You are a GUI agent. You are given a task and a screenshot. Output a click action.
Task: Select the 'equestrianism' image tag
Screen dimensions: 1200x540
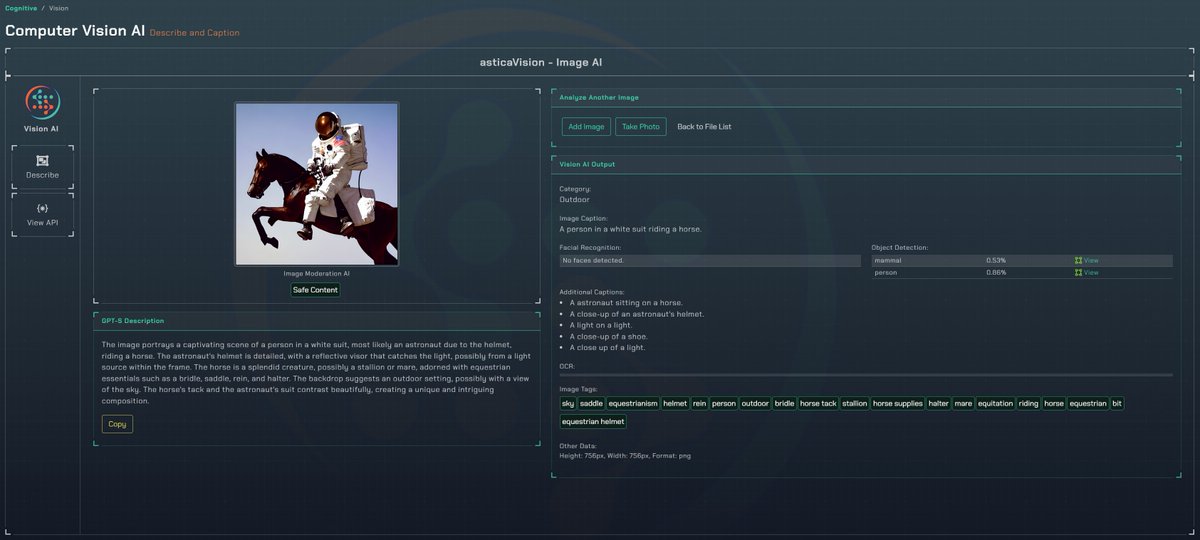[633, 403]
